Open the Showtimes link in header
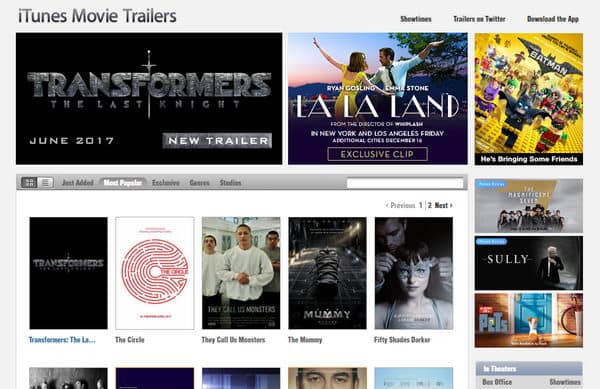Image resolution: width=600 pixels, height=389 pixels. pos(416,19)
